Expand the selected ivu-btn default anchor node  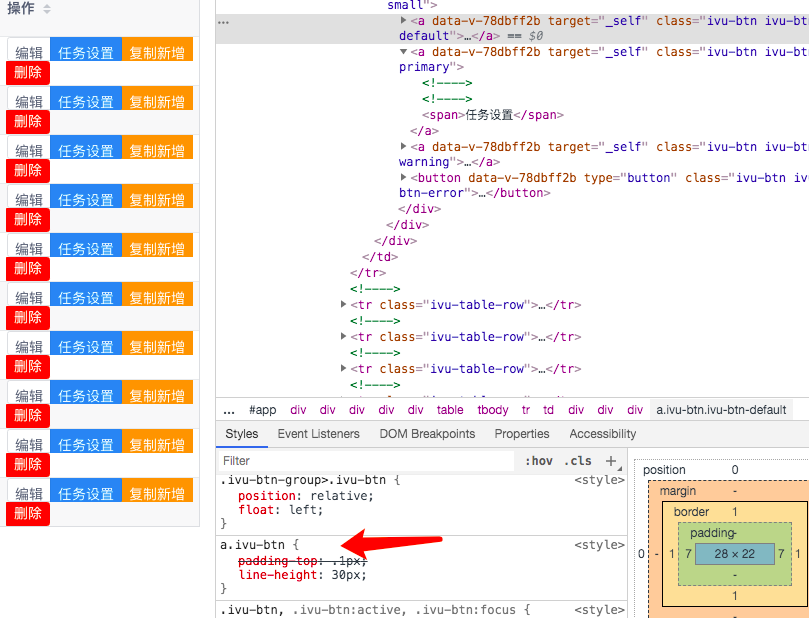[403, 21]
